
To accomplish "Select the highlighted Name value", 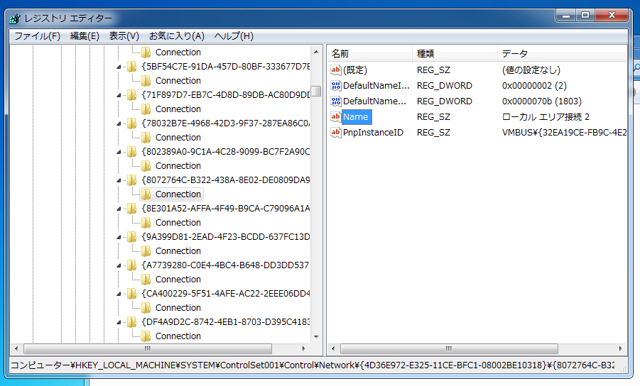I will (356, 117).
